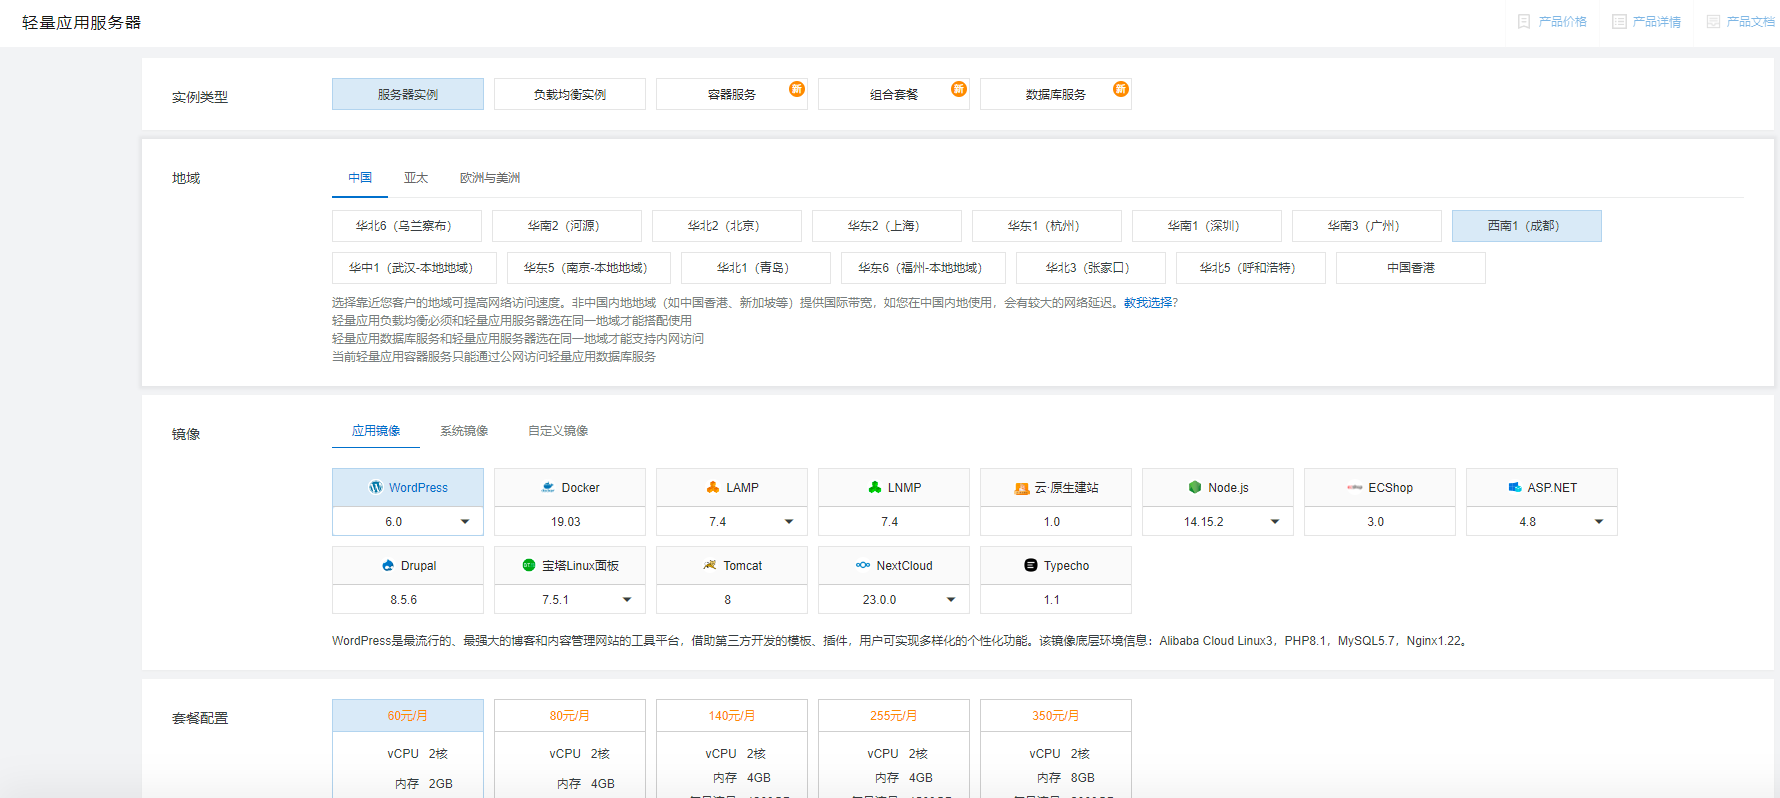The width and height of the screenshot is (1780, 798).
Task: Open the 系统镜像 tab
Action: (464, 431)
